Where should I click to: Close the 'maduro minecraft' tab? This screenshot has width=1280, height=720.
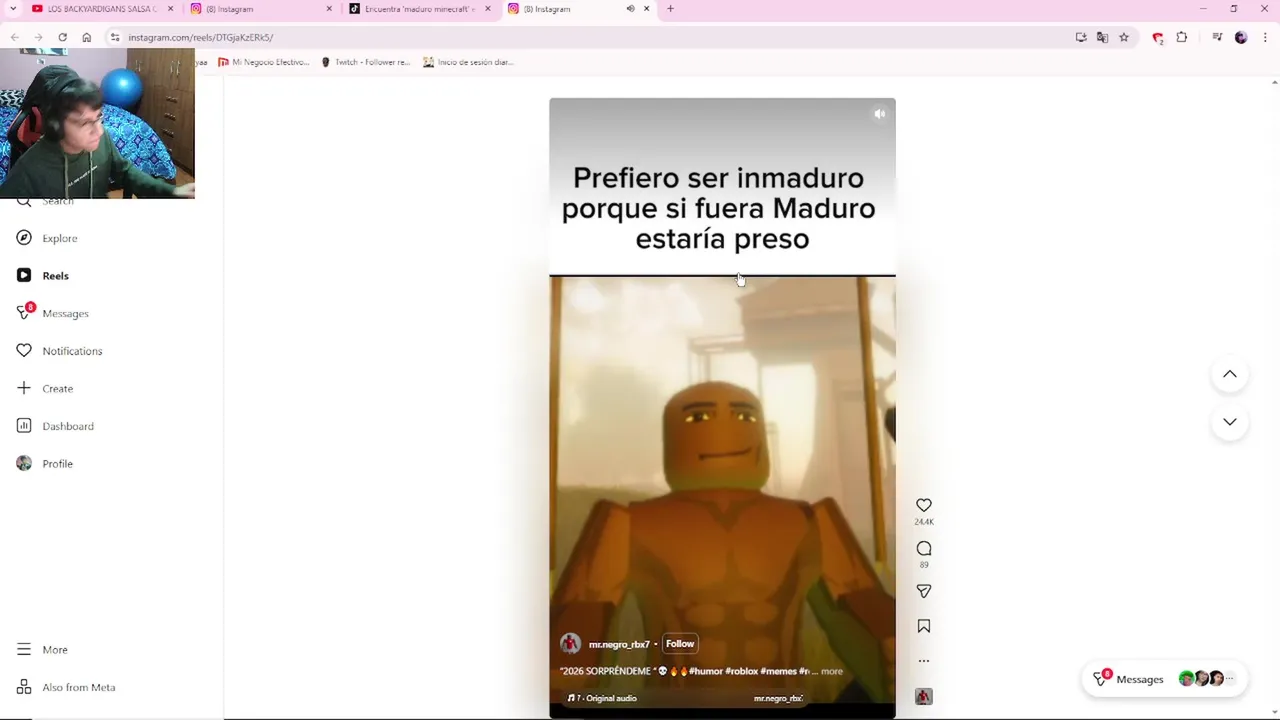488,9
